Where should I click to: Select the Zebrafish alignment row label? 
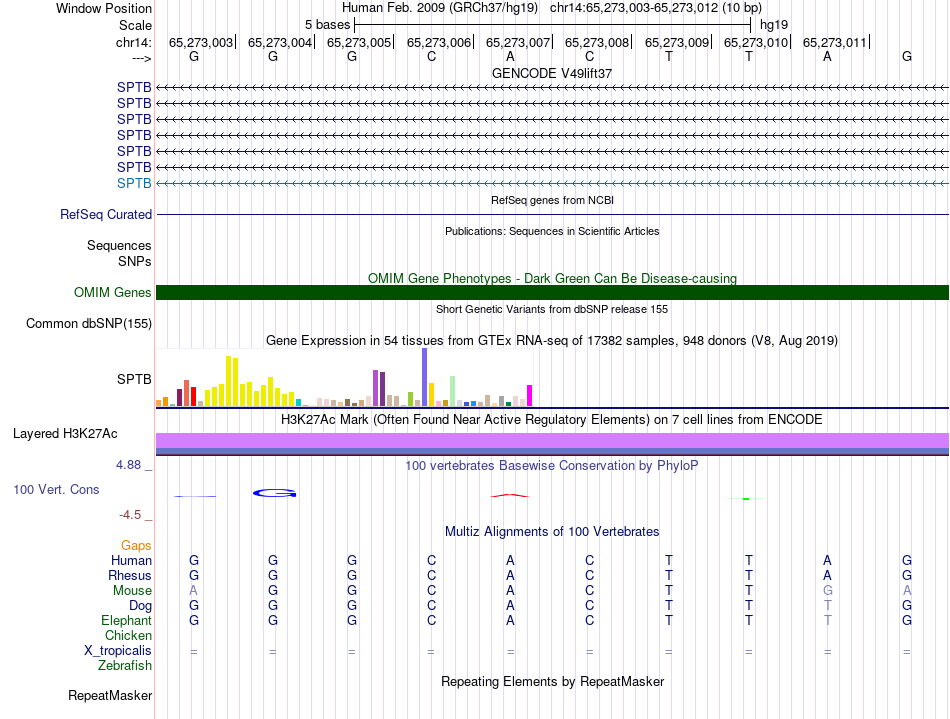point(125,665)
